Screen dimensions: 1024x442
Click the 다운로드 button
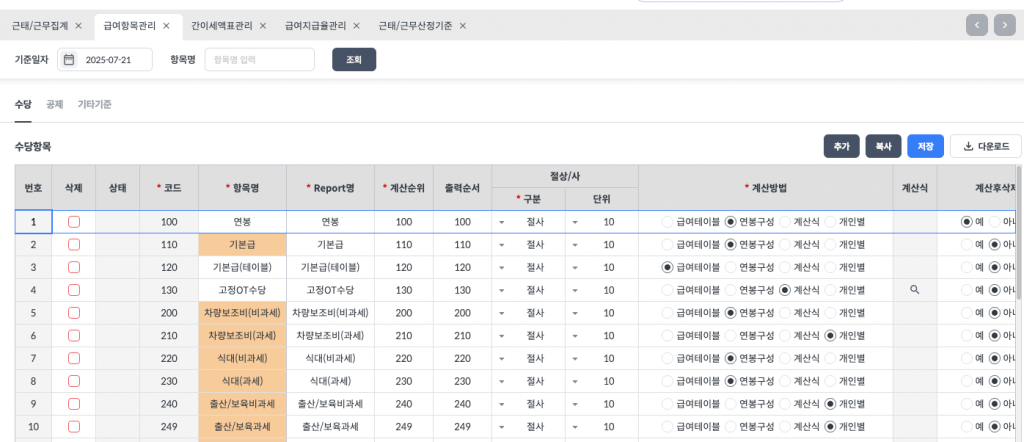coord(985,147)
